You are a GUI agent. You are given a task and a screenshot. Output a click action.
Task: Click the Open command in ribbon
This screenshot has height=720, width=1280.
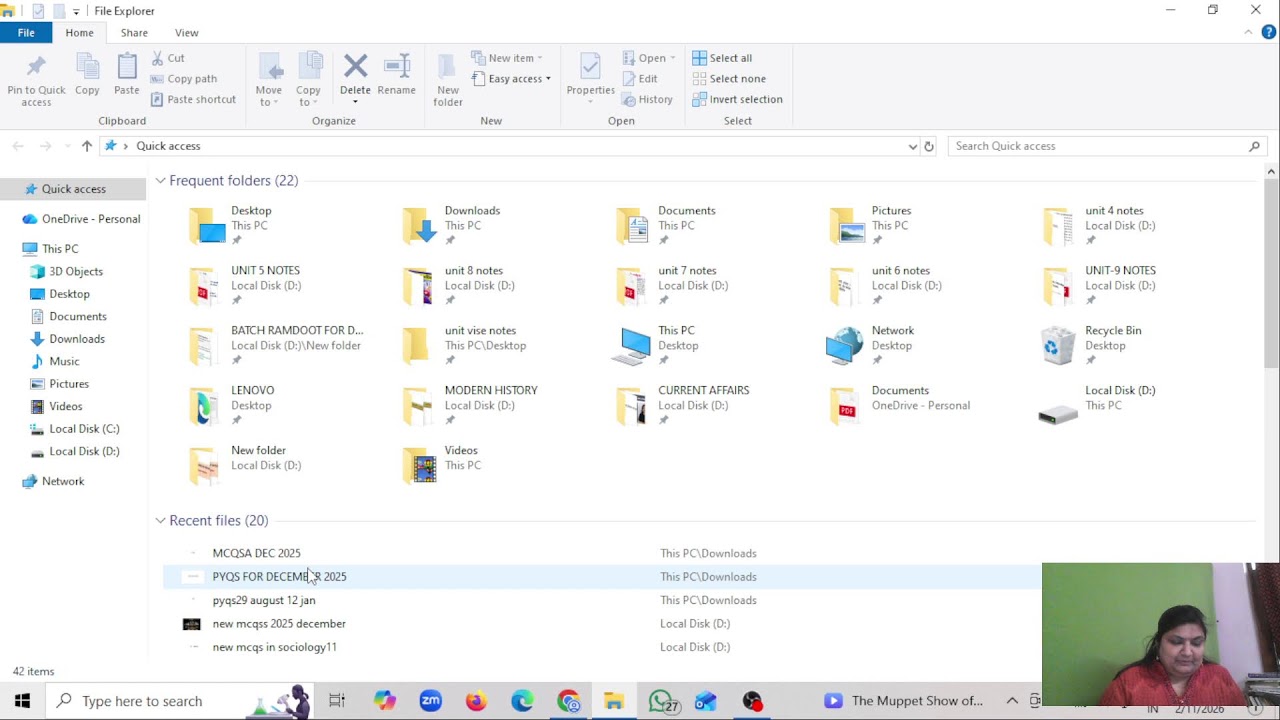649,58
